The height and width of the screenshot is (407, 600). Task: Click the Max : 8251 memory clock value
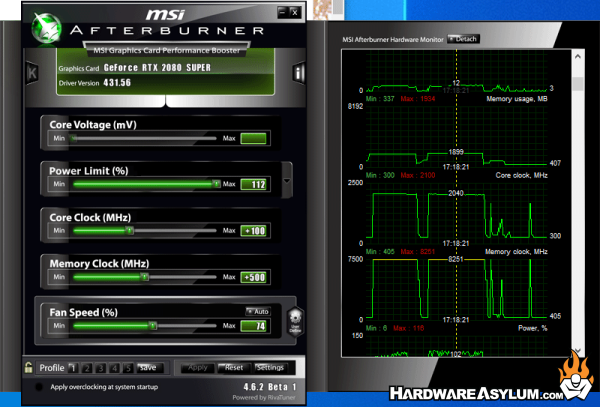coord(418,252)
